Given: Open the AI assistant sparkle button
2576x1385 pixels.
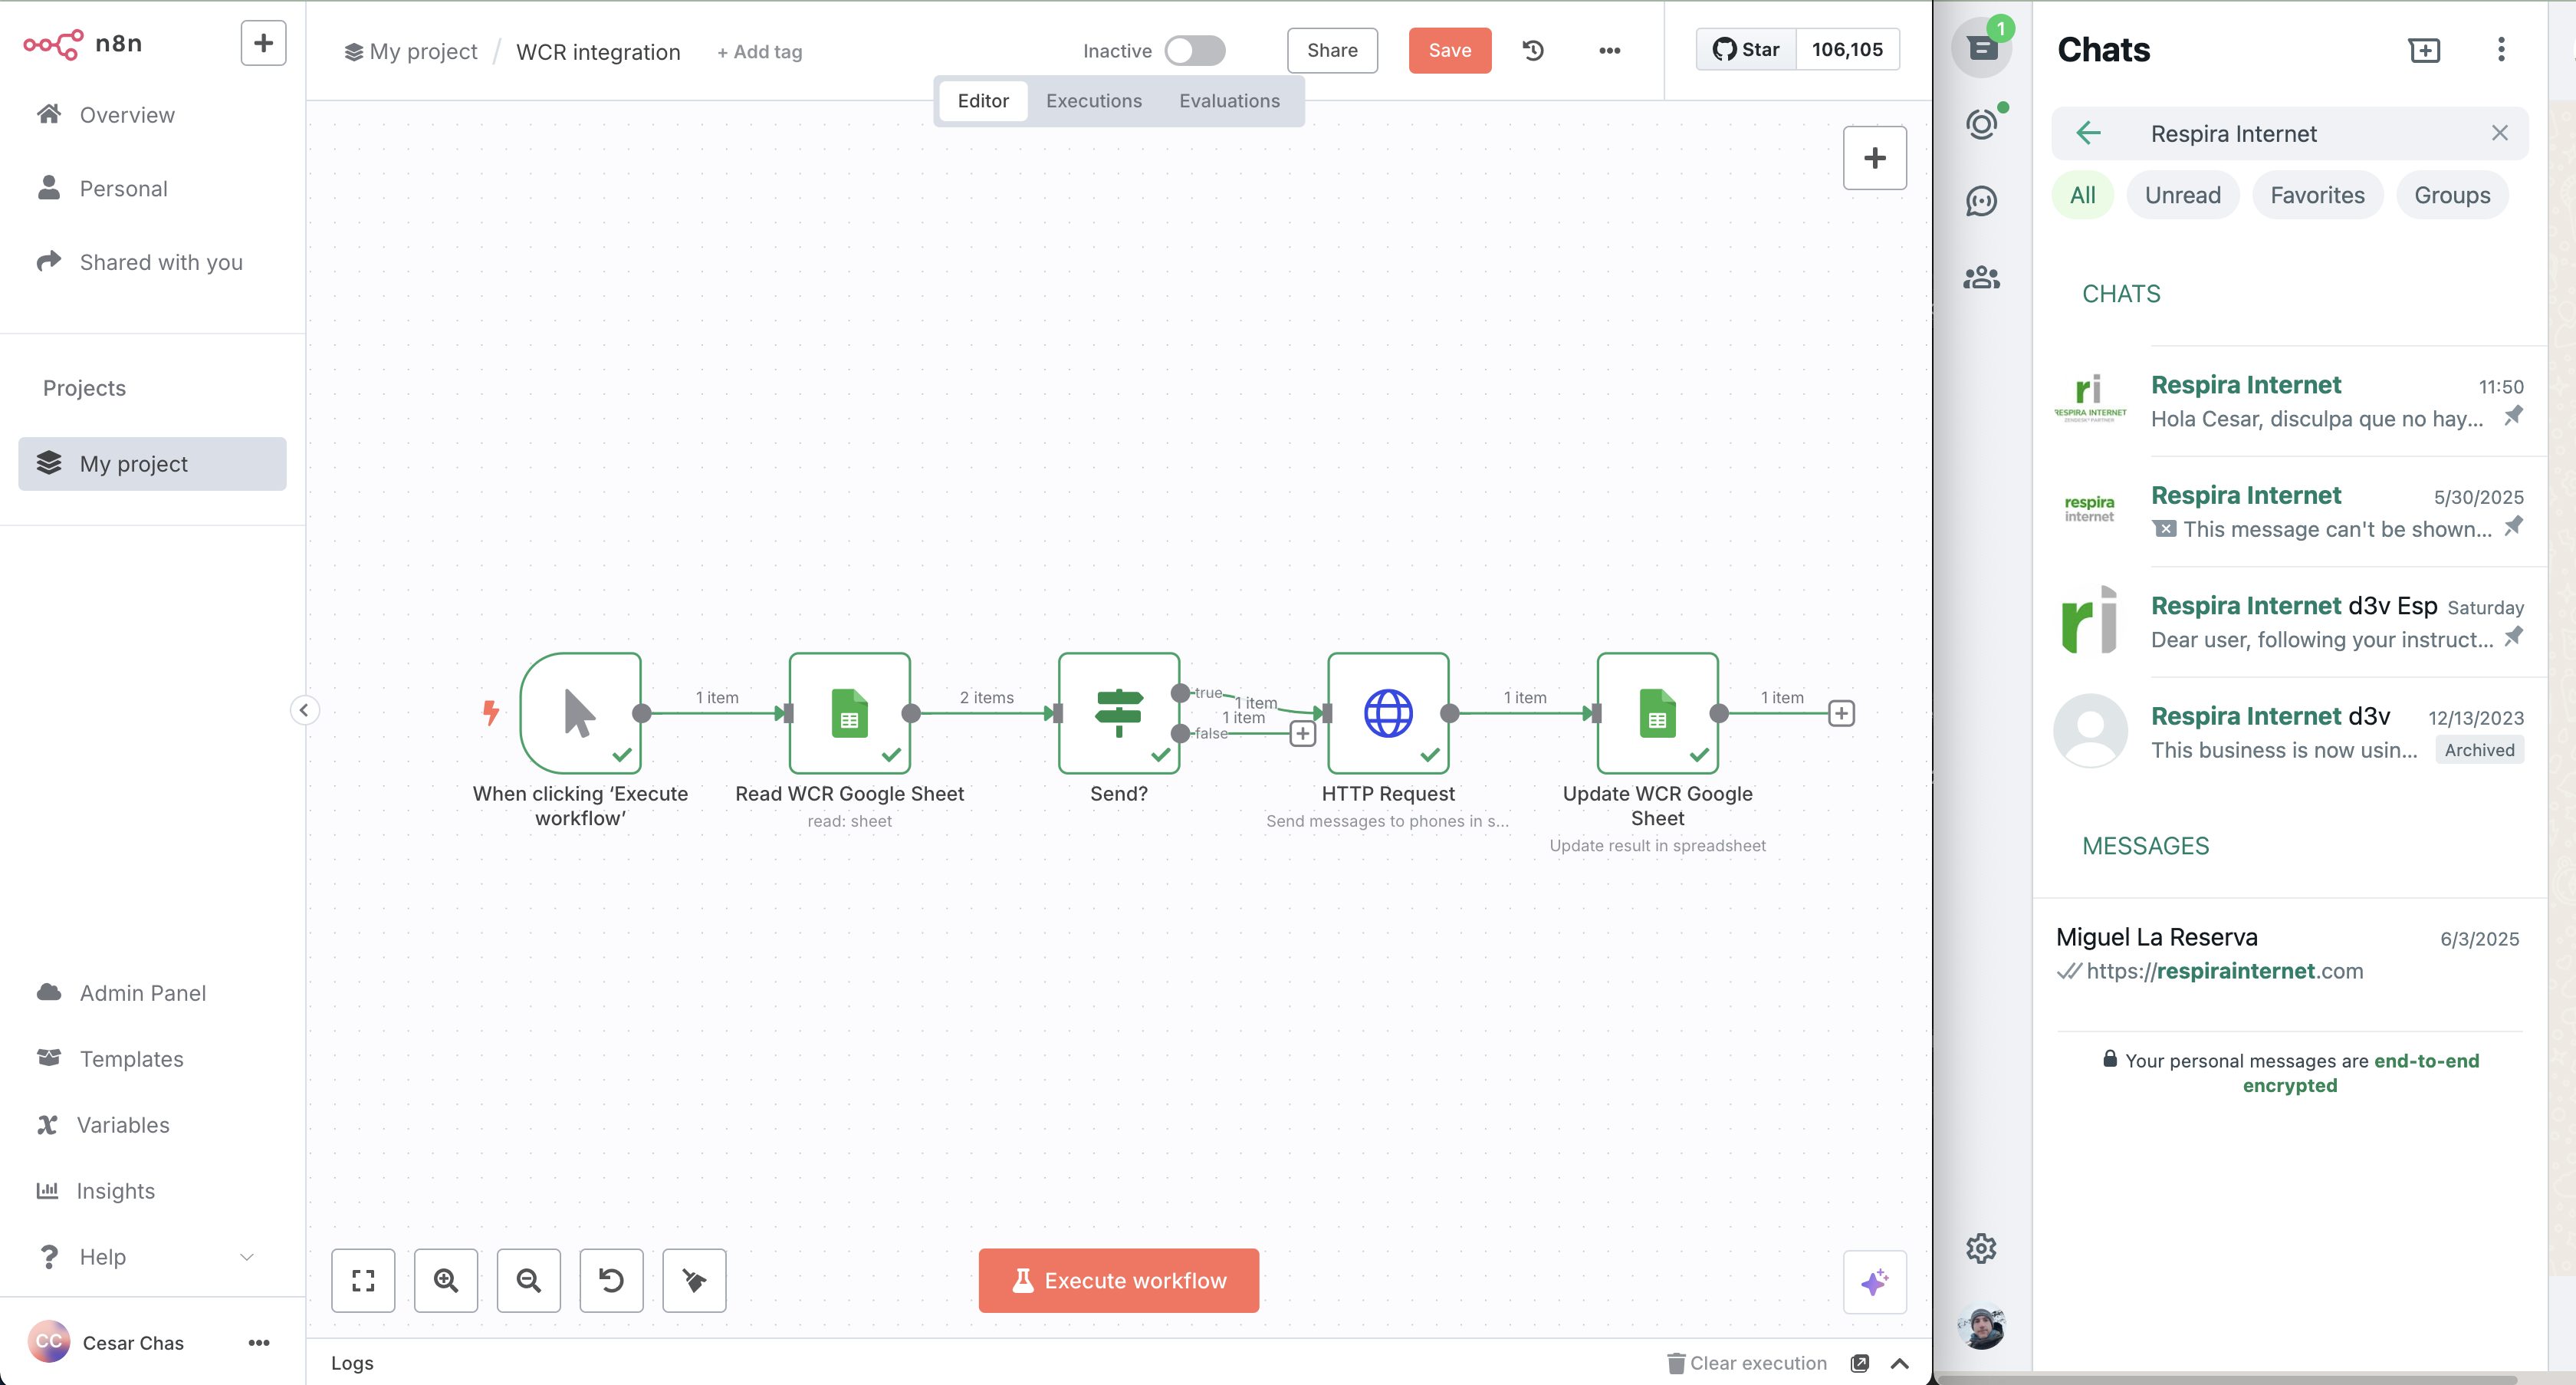Looking at the screenshot, I should (1874, 1282).
